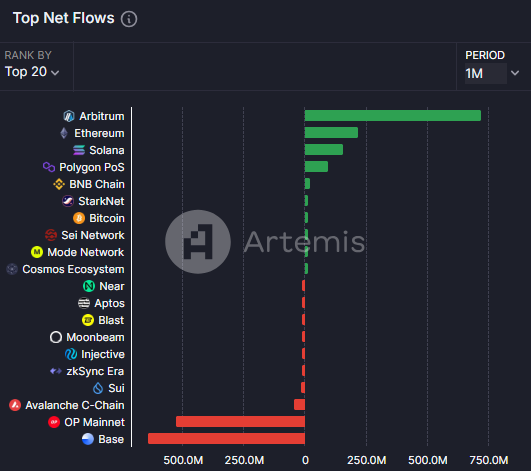Click the zkSync Era label text
The image size is (531, 471).
(x=95, y=371)
